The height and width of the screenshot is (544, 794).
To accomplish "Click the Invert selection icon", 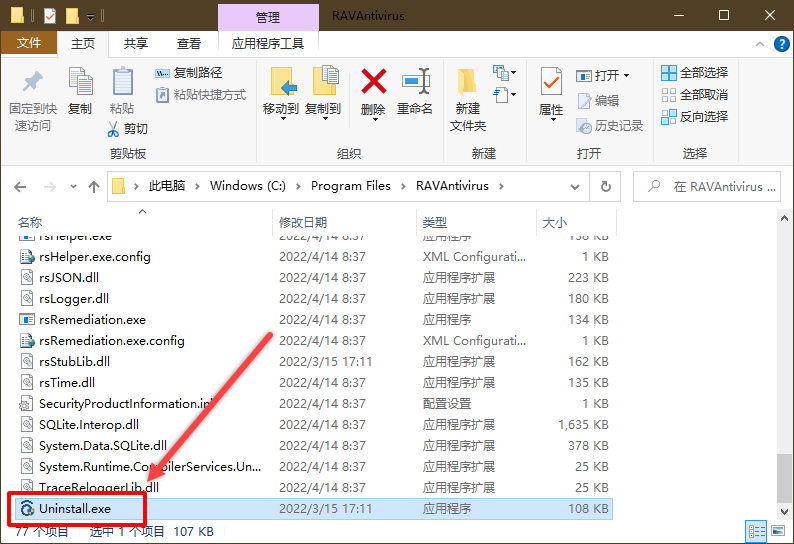I will tap(668, 116).
